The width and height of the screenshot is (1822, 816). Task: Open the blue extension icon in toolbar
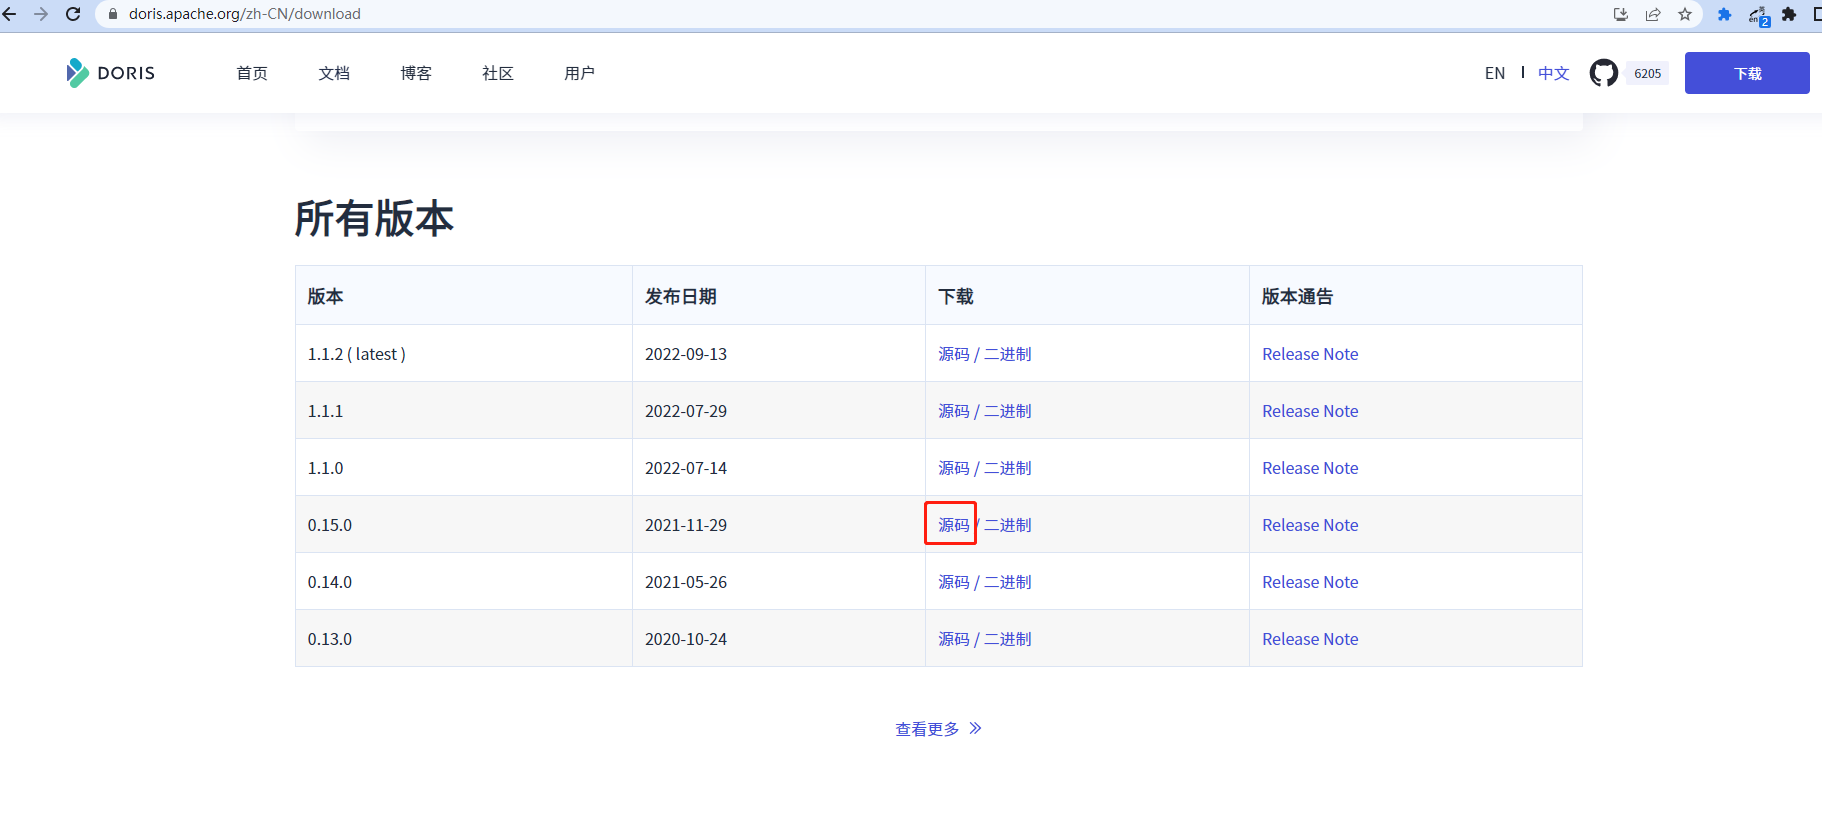click(1724, 14)
